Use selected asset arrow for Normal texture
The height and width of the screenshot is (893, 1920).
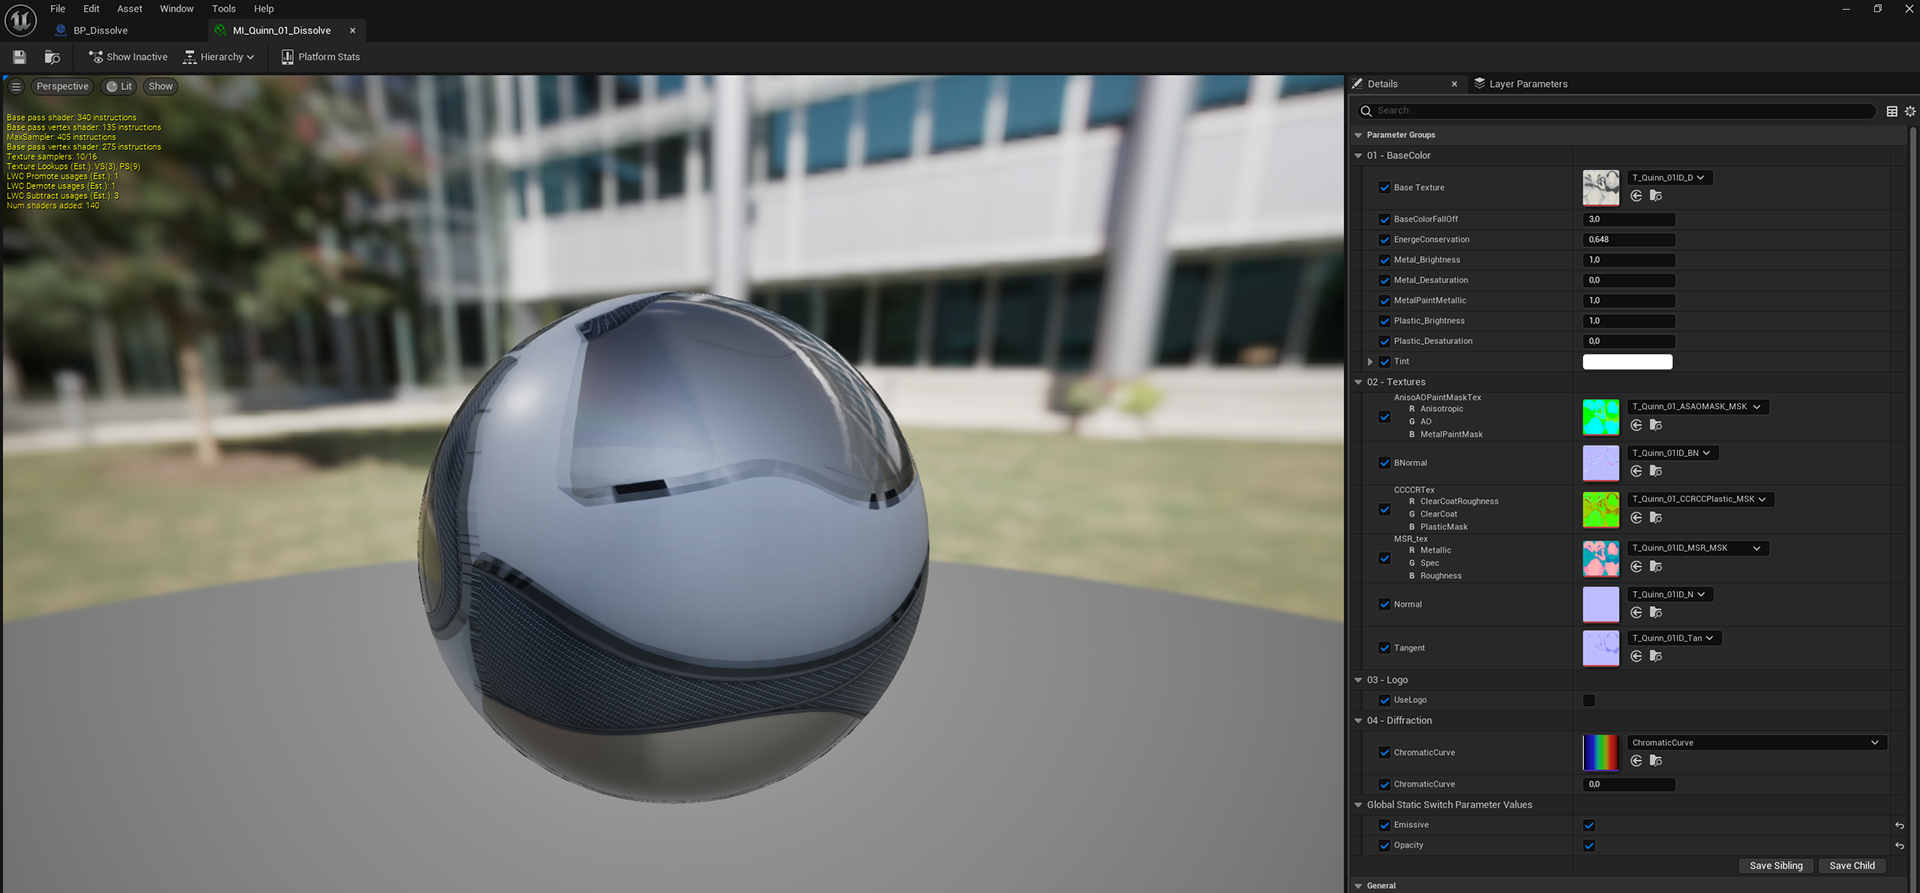1636,613
